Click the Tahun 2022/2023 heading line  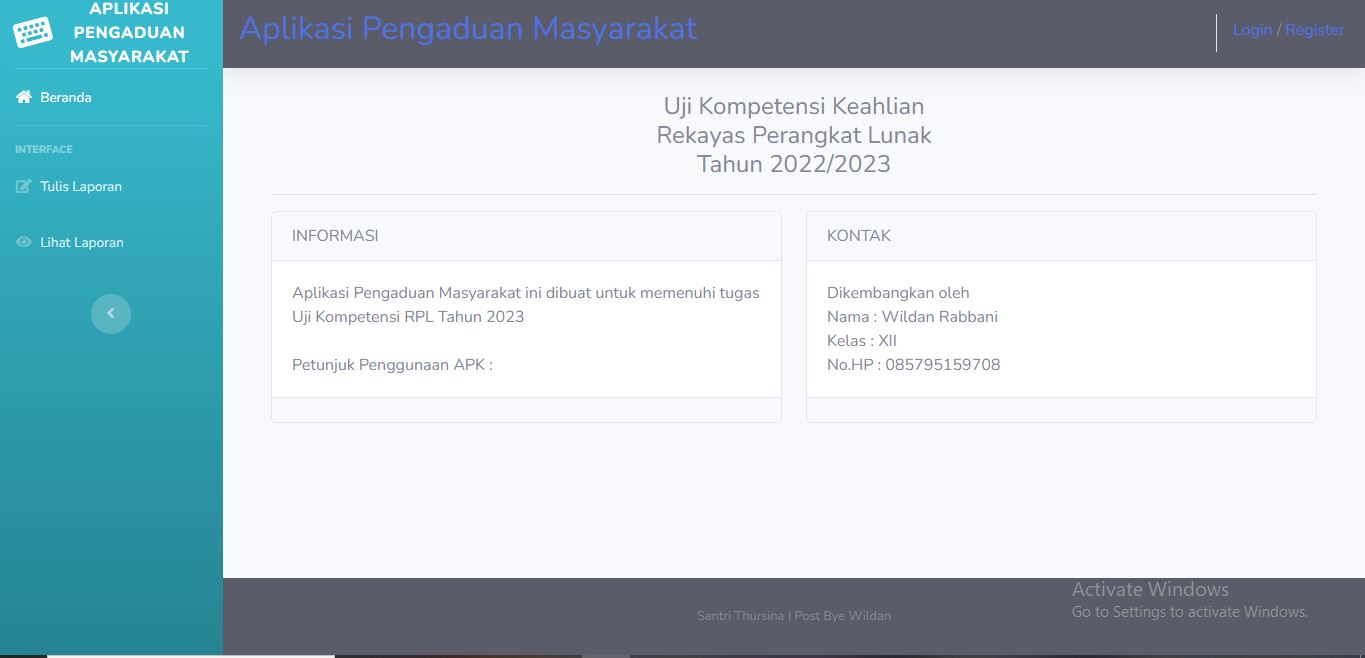794,164
